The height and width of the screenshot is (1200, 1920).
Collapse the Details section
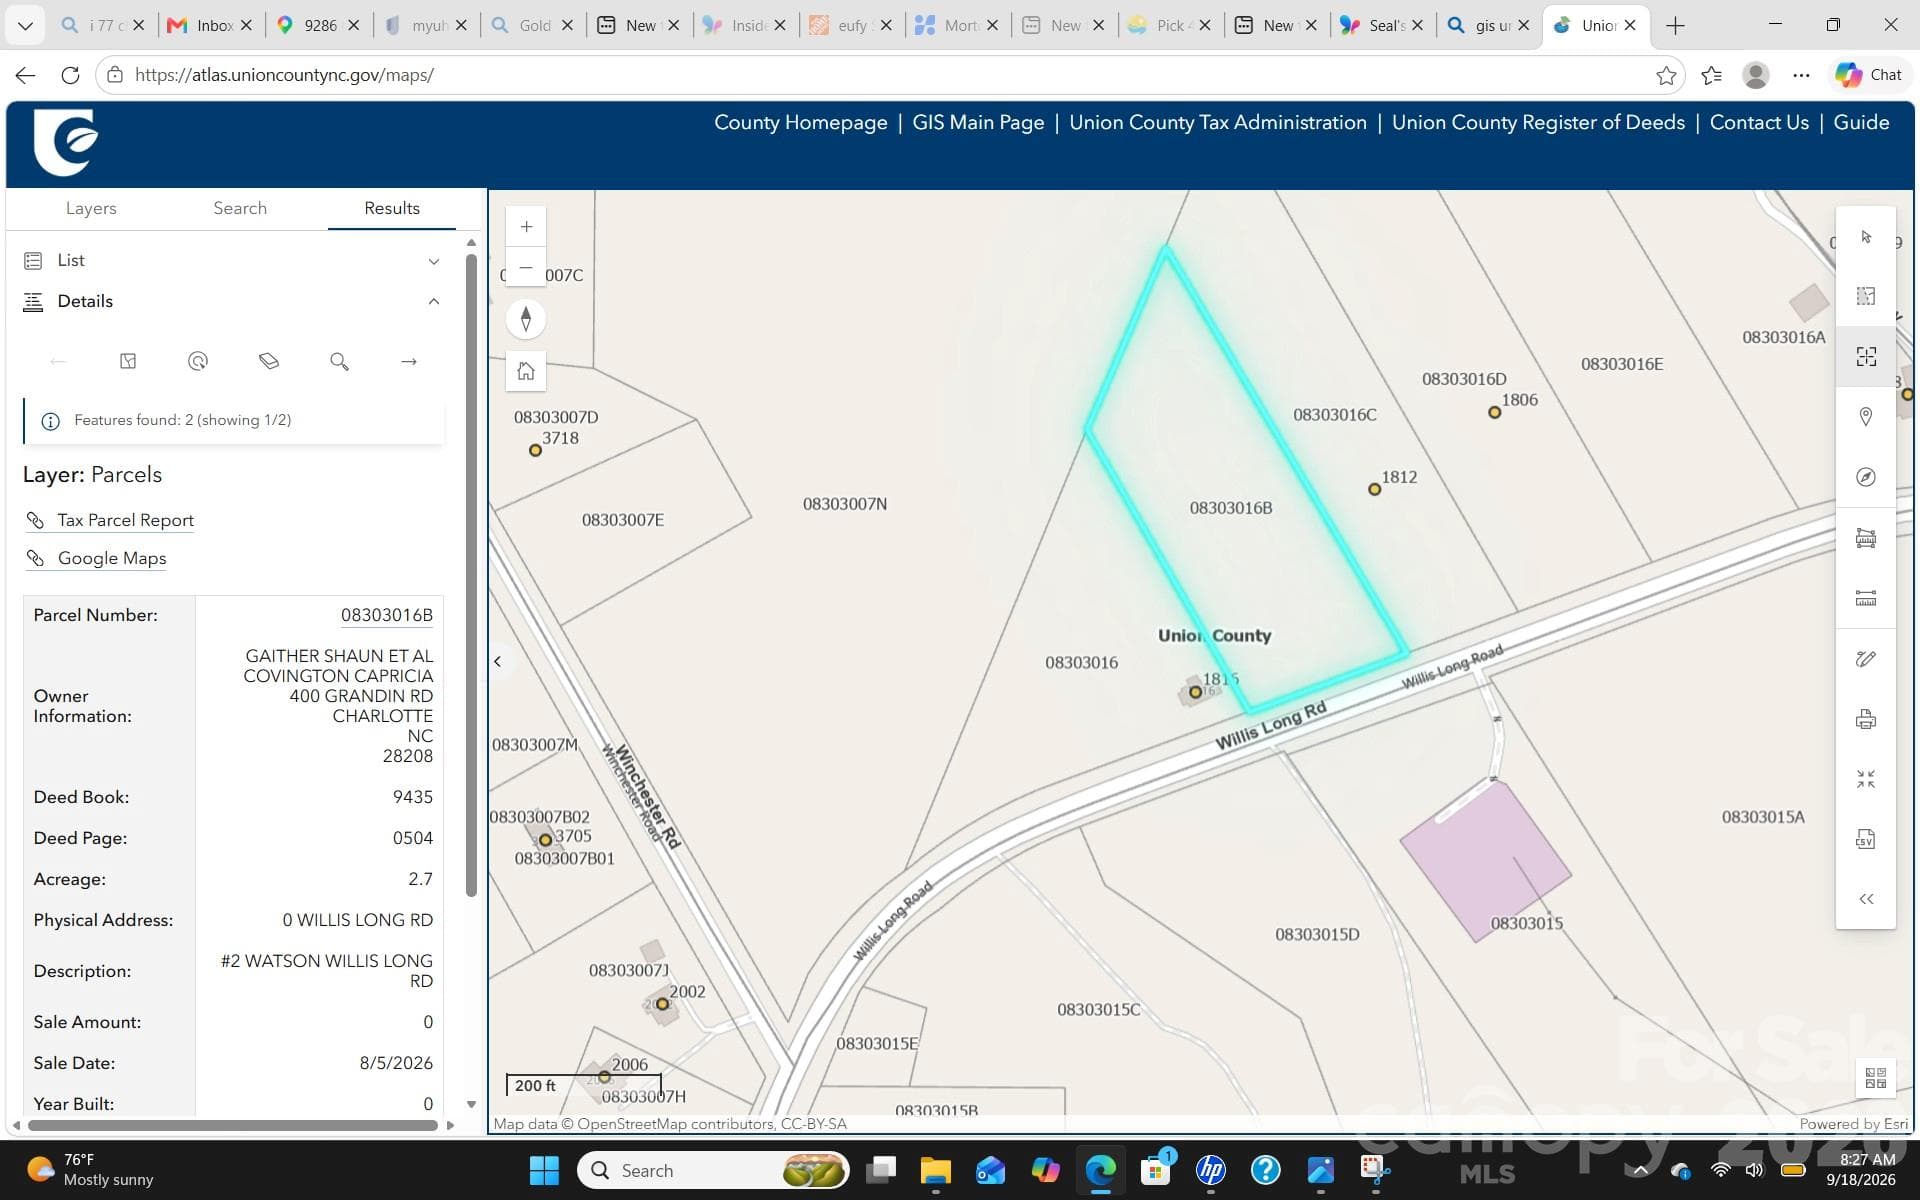click(232, 301)
